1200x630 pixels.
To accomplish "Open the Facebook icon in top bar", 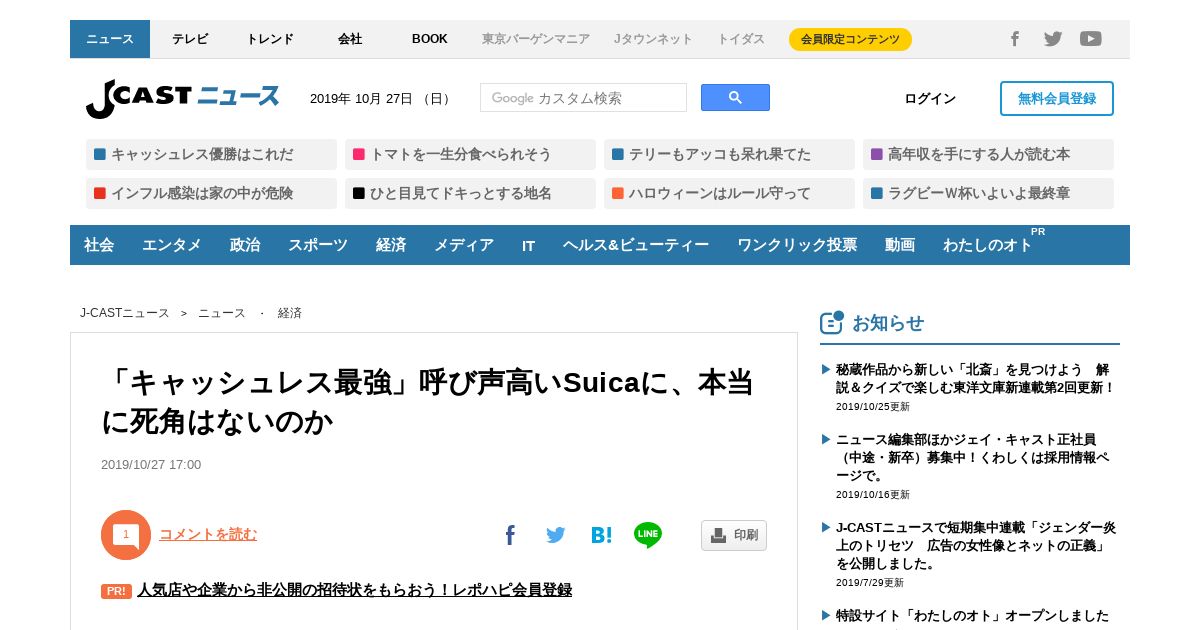I will 1014,39.
